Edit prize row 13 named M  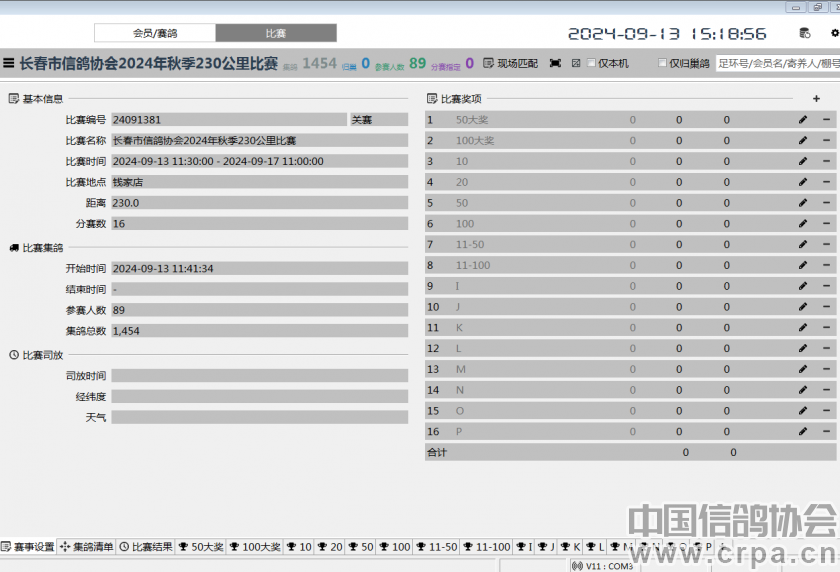pos(802,369)
